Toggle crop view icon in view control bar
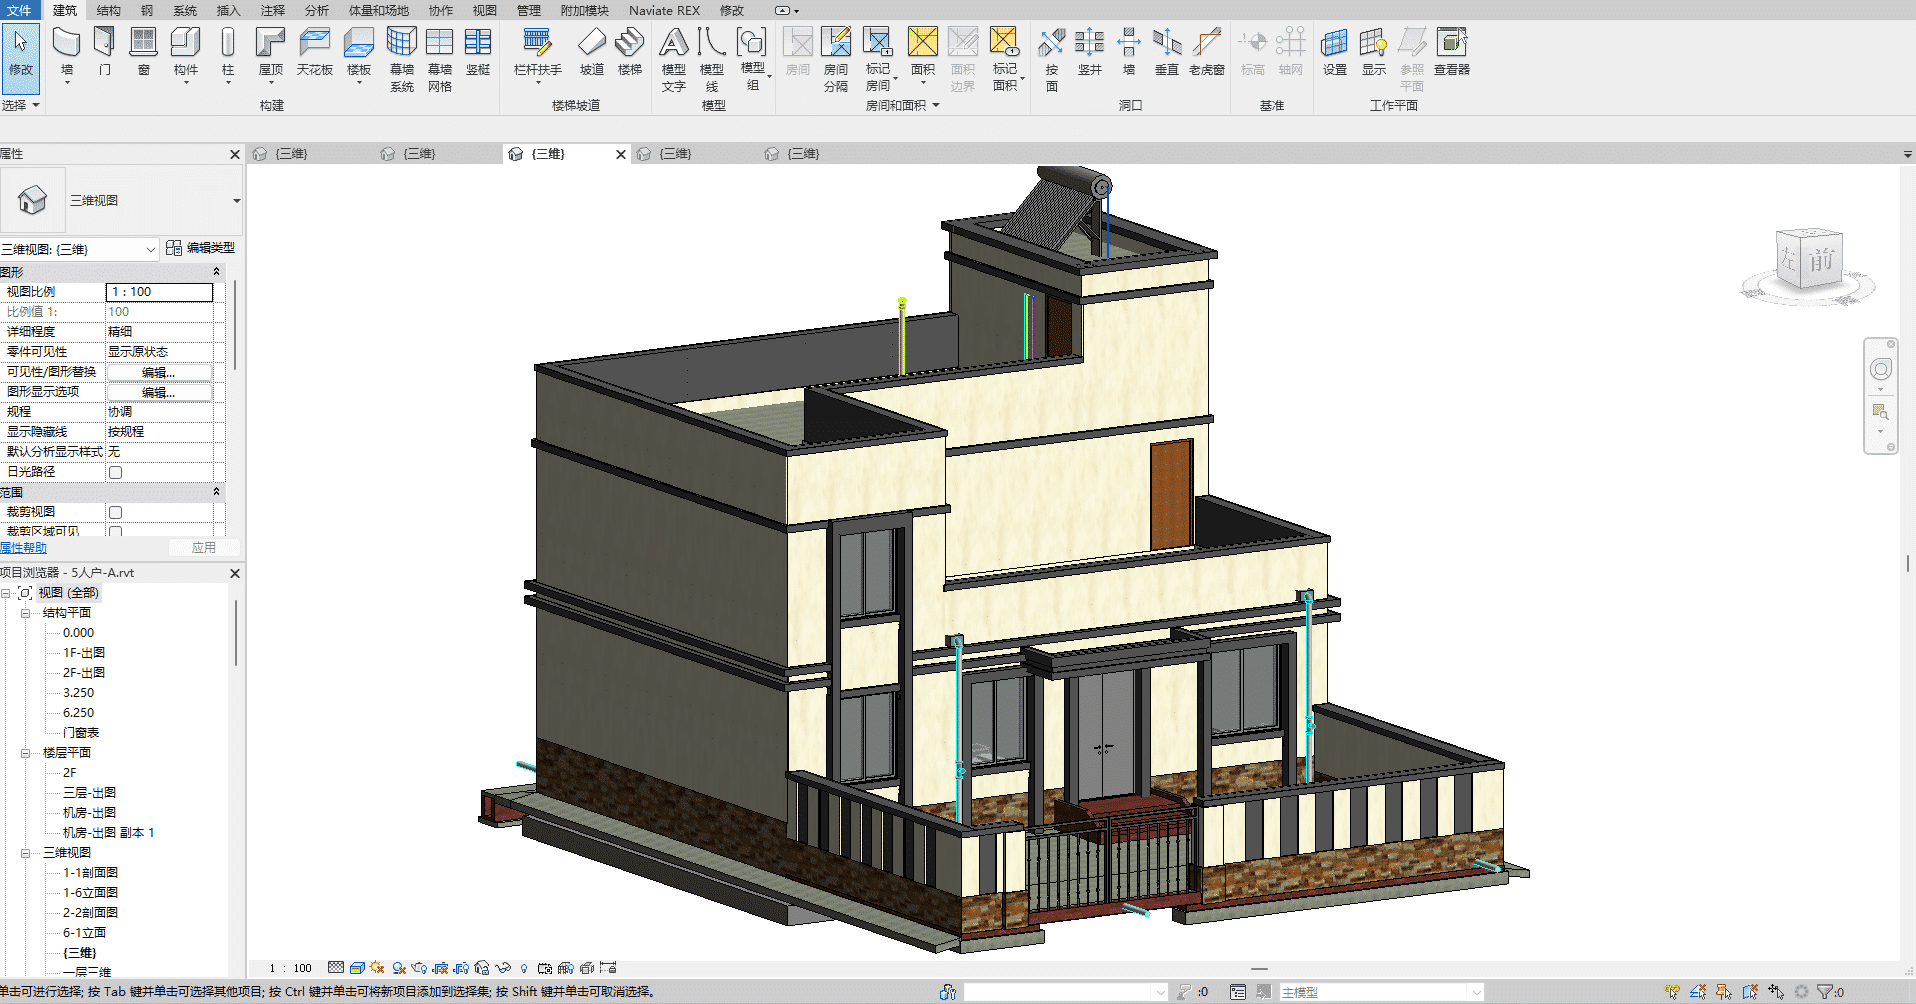Image resolution: width=1916 pixels, height=1004 pixels. pos(440,968)
